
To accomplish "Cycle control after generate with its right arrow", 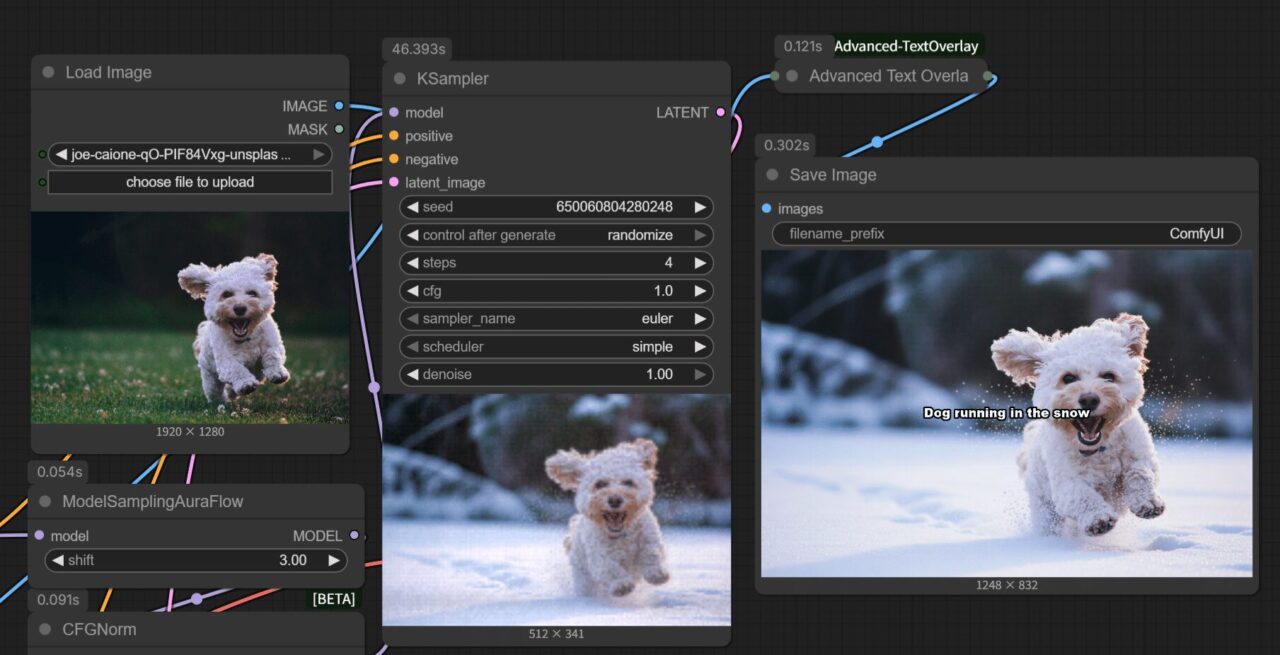I will (701, 235).
